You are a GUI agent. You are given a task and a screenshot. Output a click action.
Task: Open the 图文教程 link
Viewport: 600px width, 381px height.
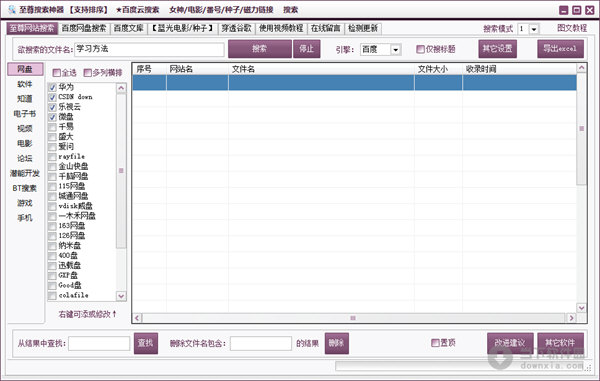click(x=572, y=28)
